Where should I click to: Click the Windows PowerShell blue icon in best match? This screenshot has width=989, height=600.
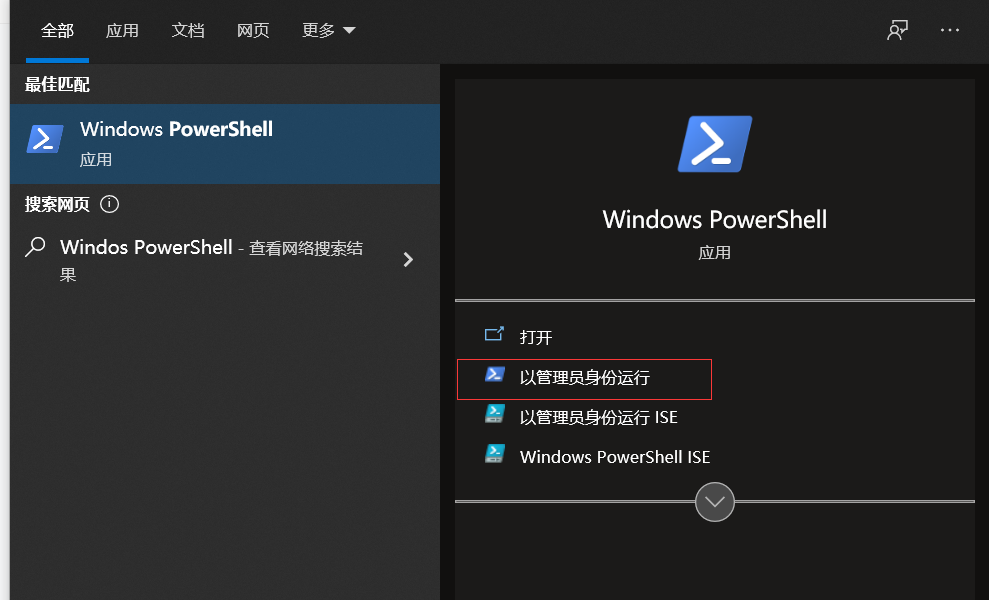coord(44,138)
